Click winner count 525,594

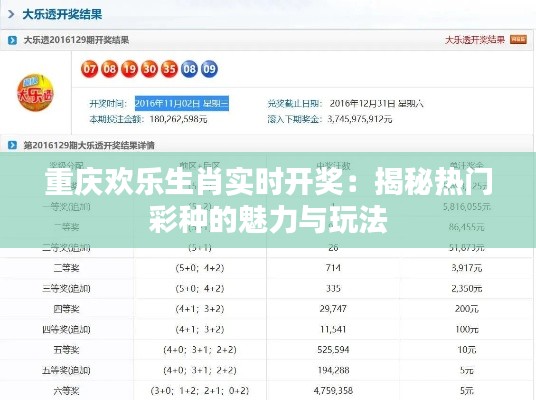(333, 350)
